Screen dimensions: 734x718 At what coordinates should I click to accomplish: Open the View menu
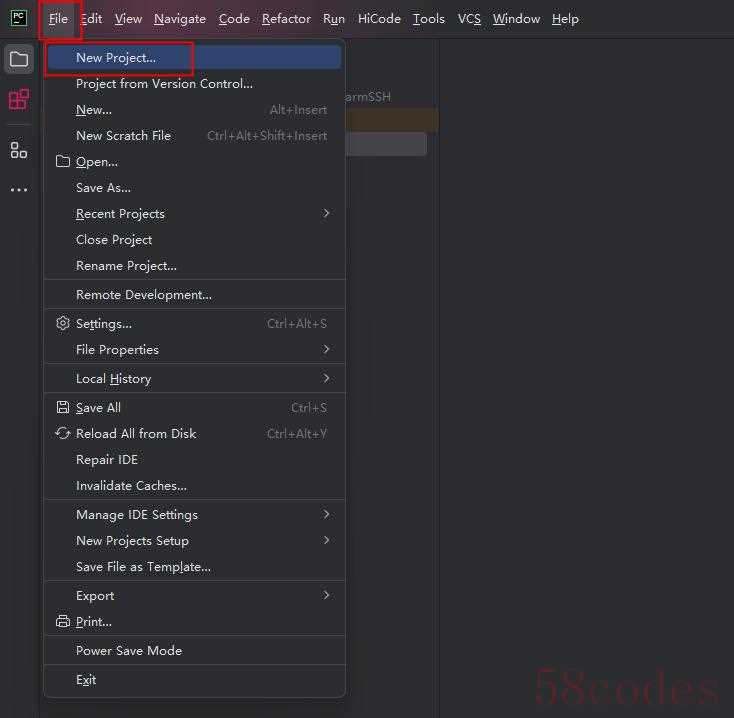coord(128,19)
